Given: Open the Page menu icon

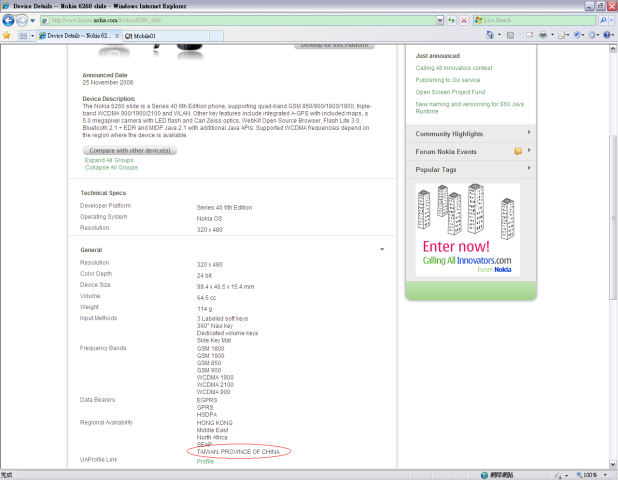Looking at the screenshot, I should tap(563, 35).
